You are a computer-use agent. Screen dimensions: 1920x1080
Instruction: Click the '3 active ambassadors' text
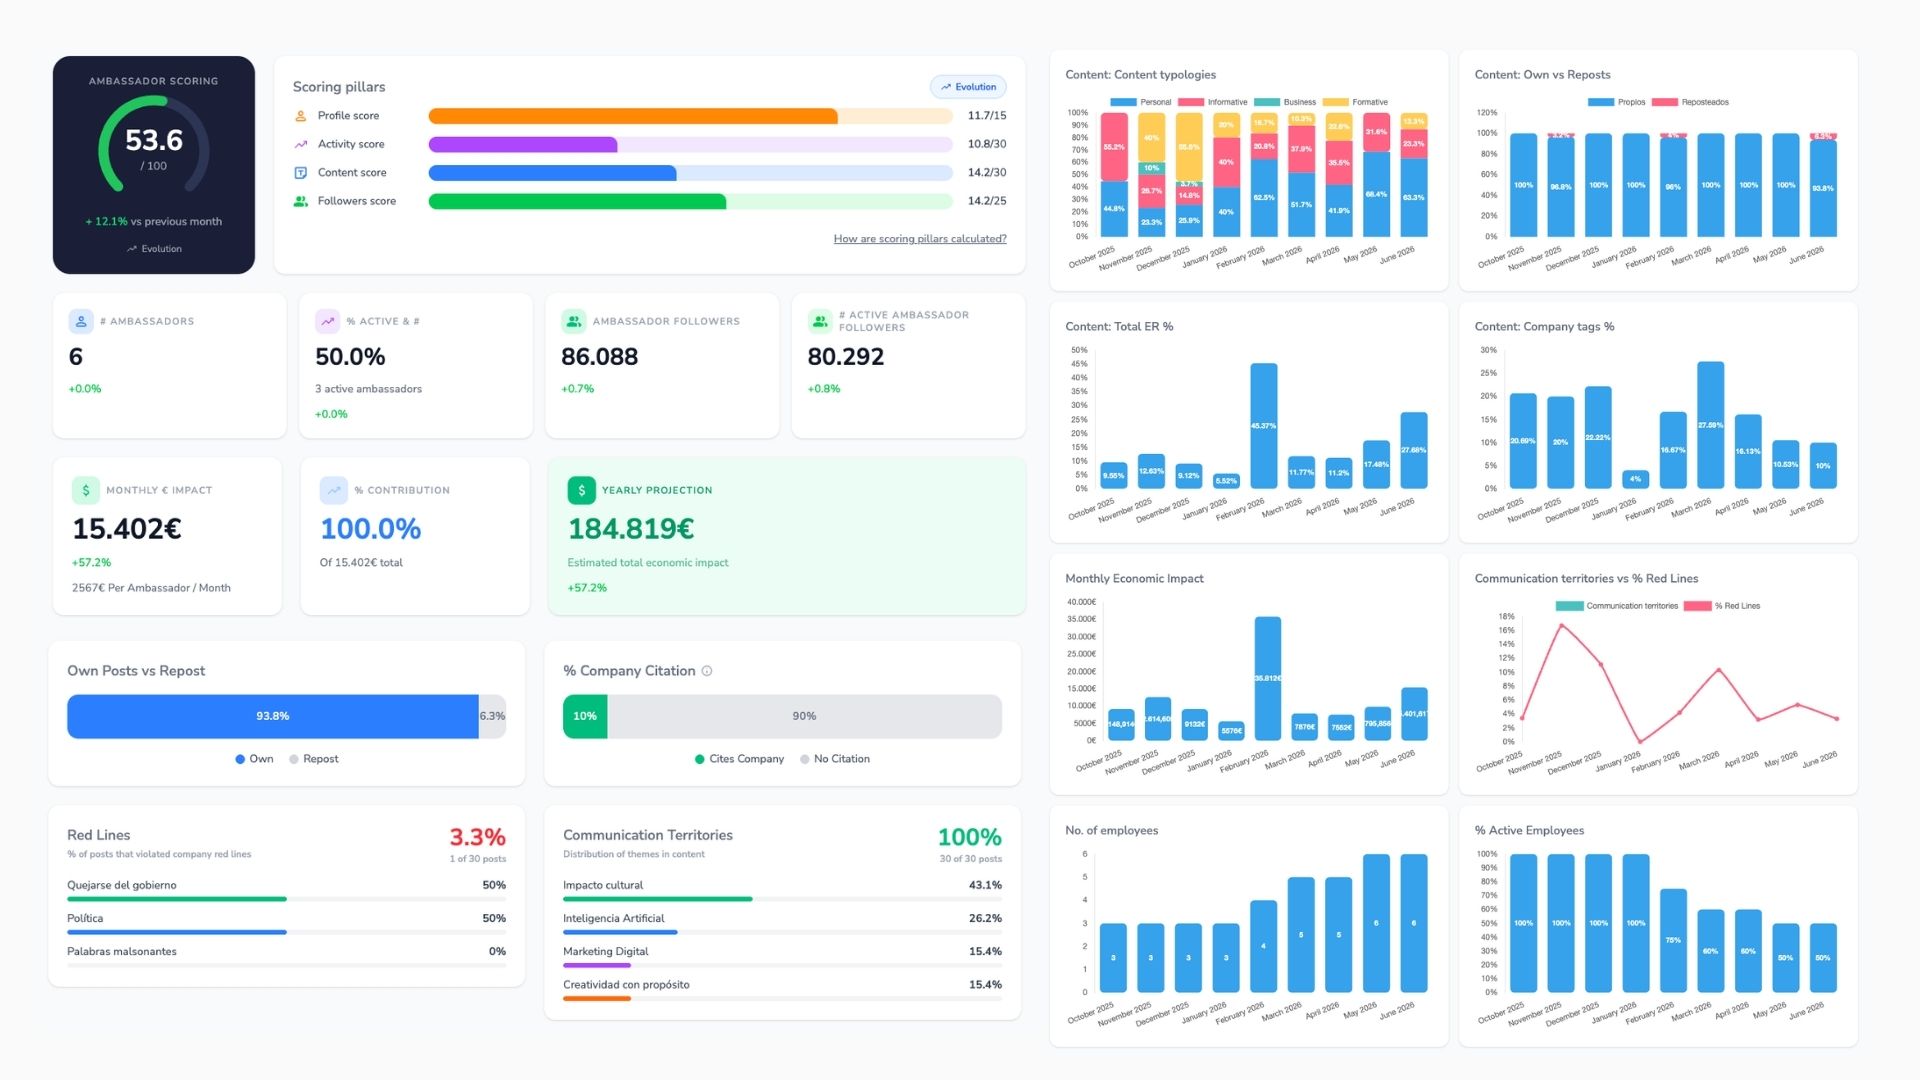coord(369,389)
